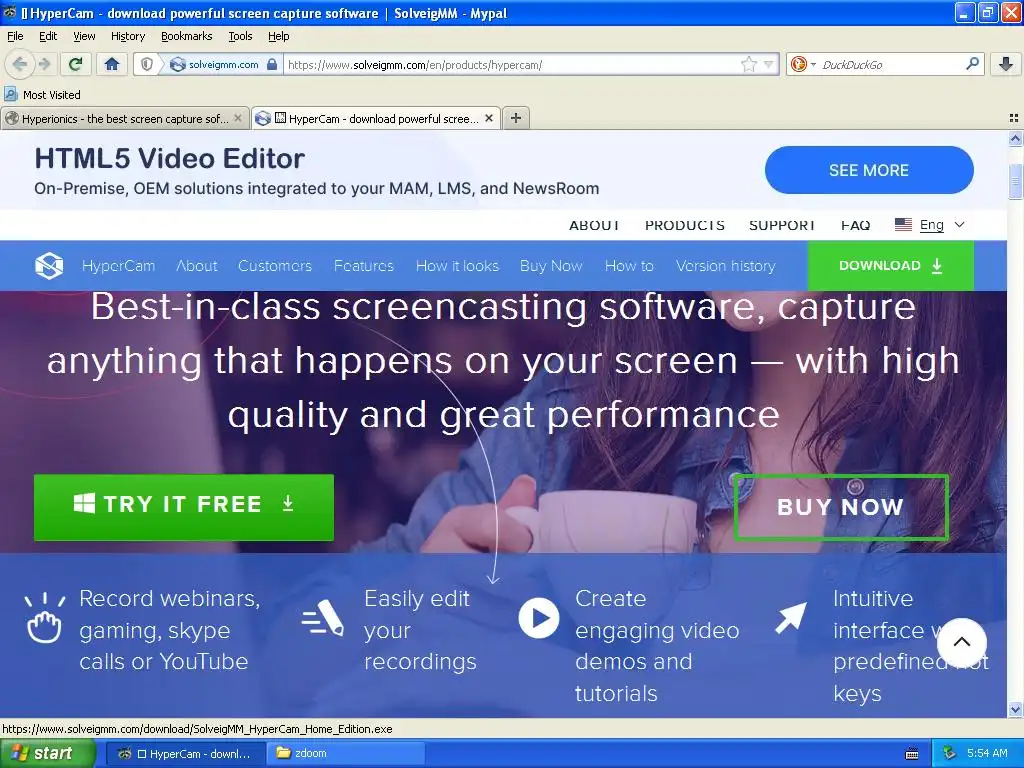This screenshot has height=768, width=1024.
Task: Click the DuckDuckGo search field
Action: [890, 65]
